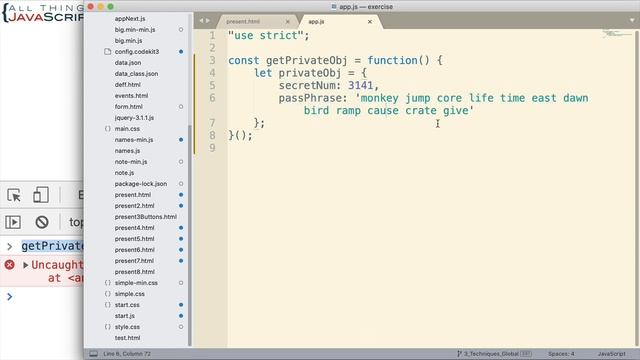Open the git branch 3_Techniques_Global status item

(x=494, y=354)
